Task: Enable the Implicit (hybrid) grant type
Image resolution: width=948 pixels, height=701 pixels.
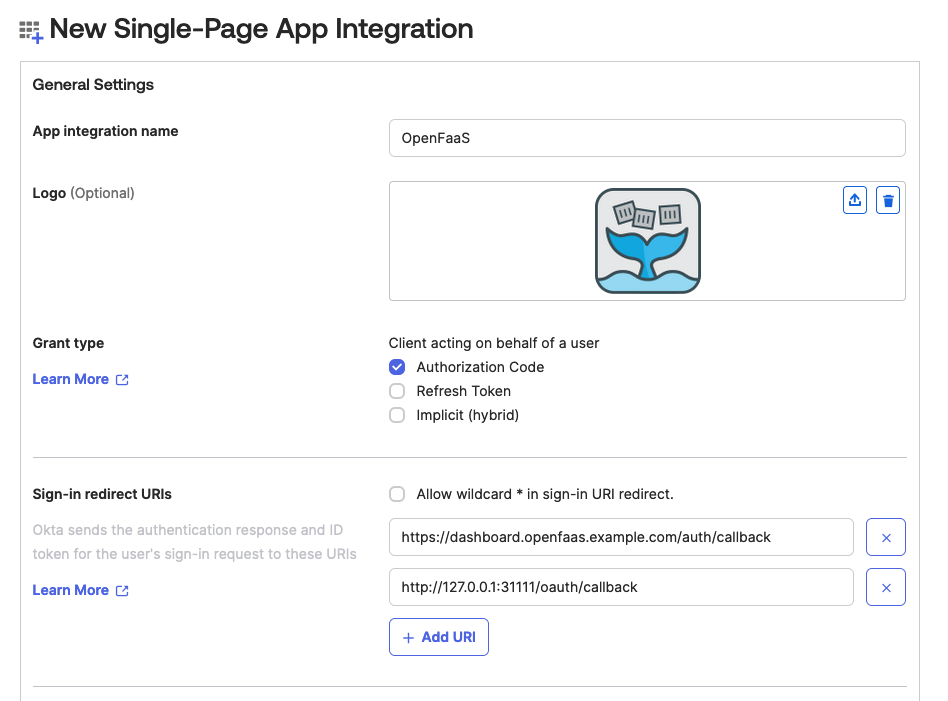Action: 397,415
